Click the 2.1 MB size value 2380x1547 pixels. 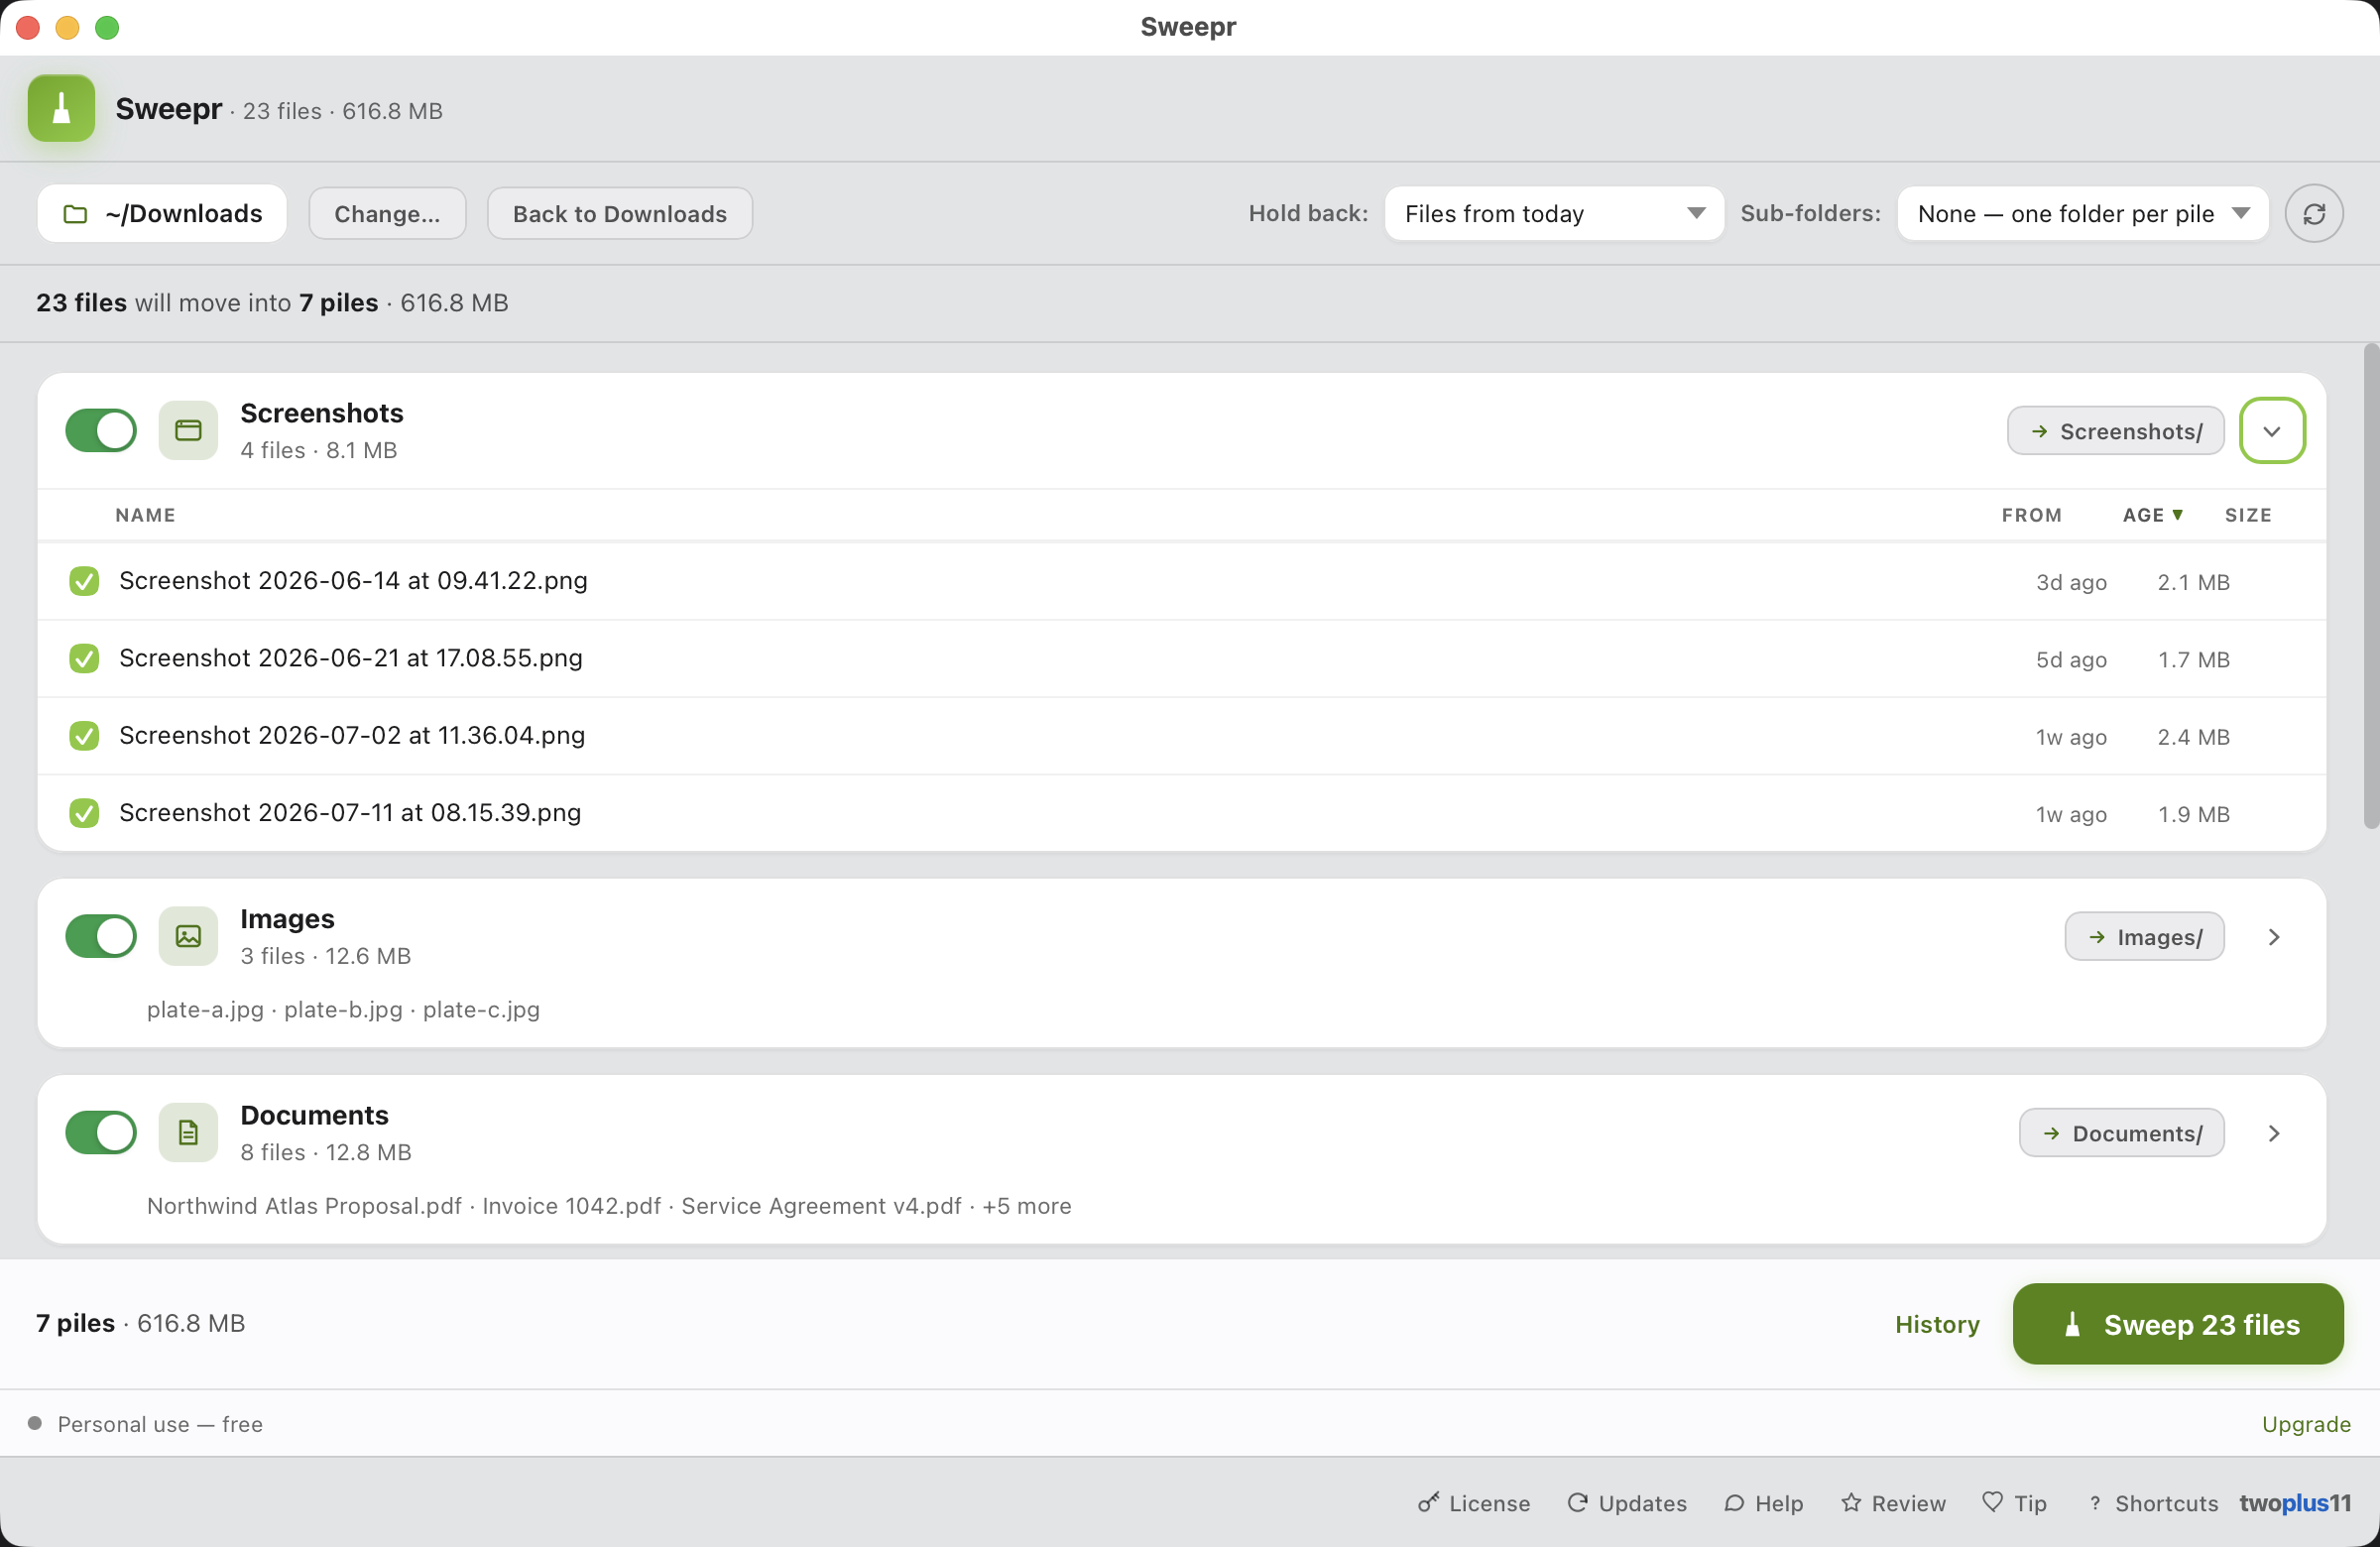(x=2193, y=582)
